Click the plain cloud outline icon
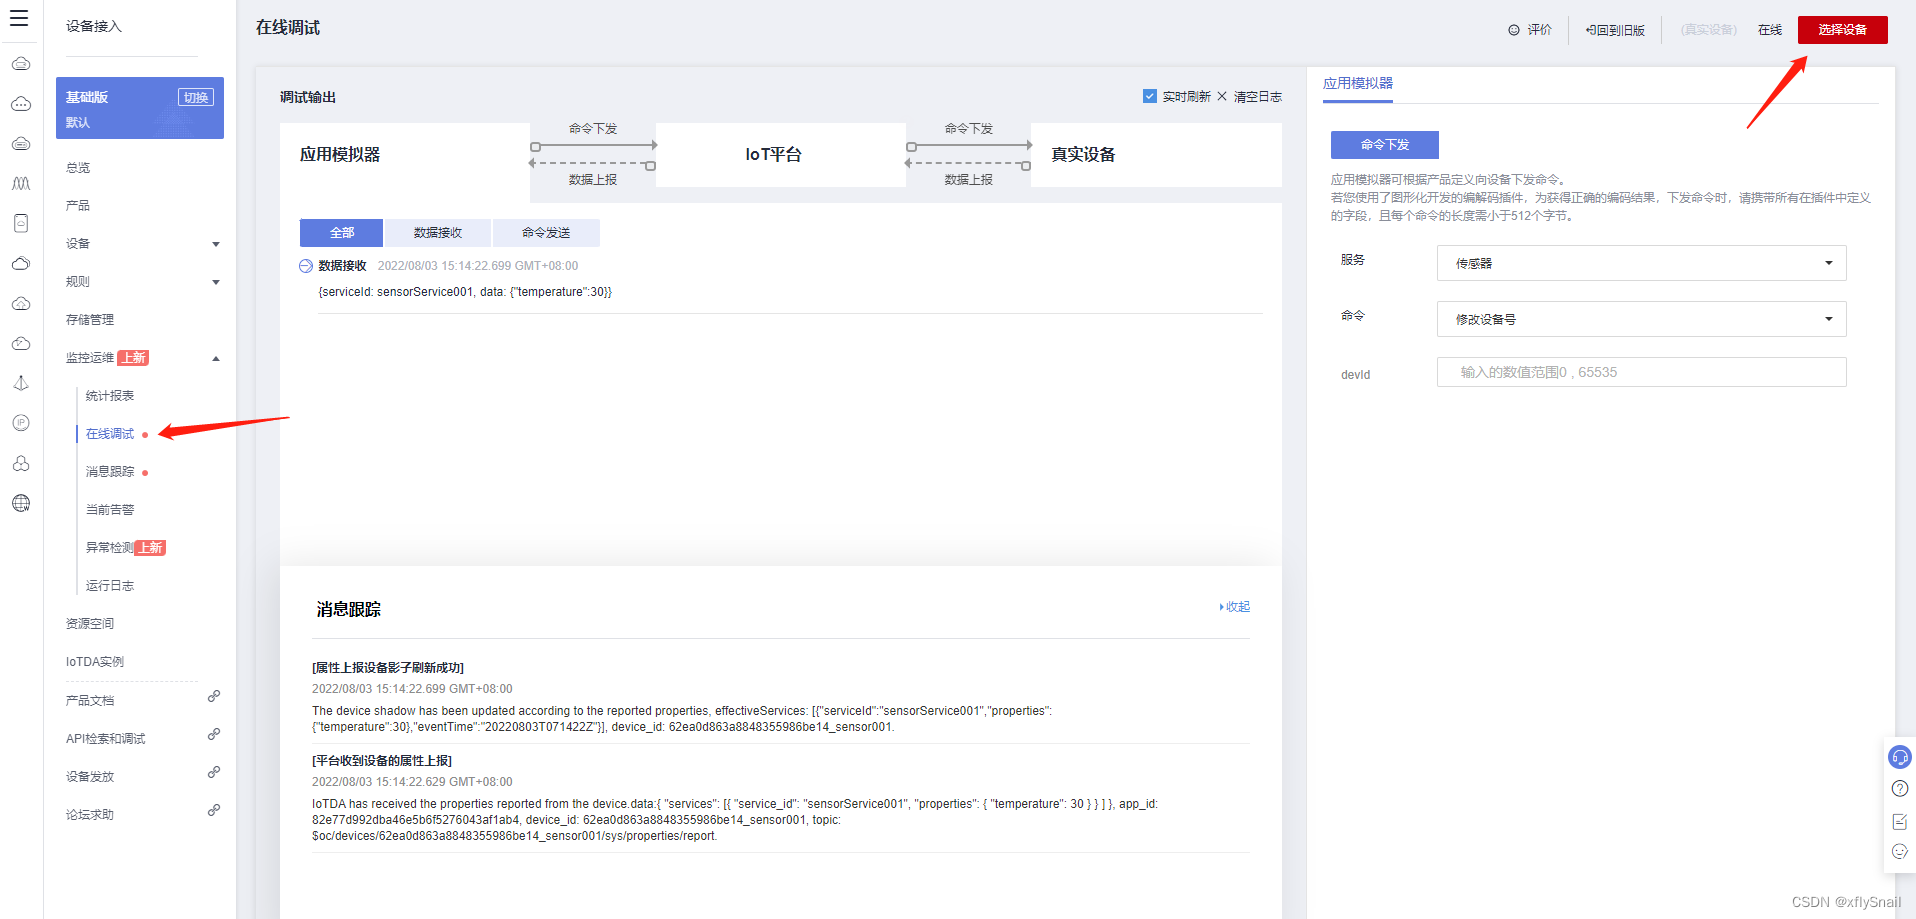Viewport: 1916px width, 919px height. [x=21, y=264]
